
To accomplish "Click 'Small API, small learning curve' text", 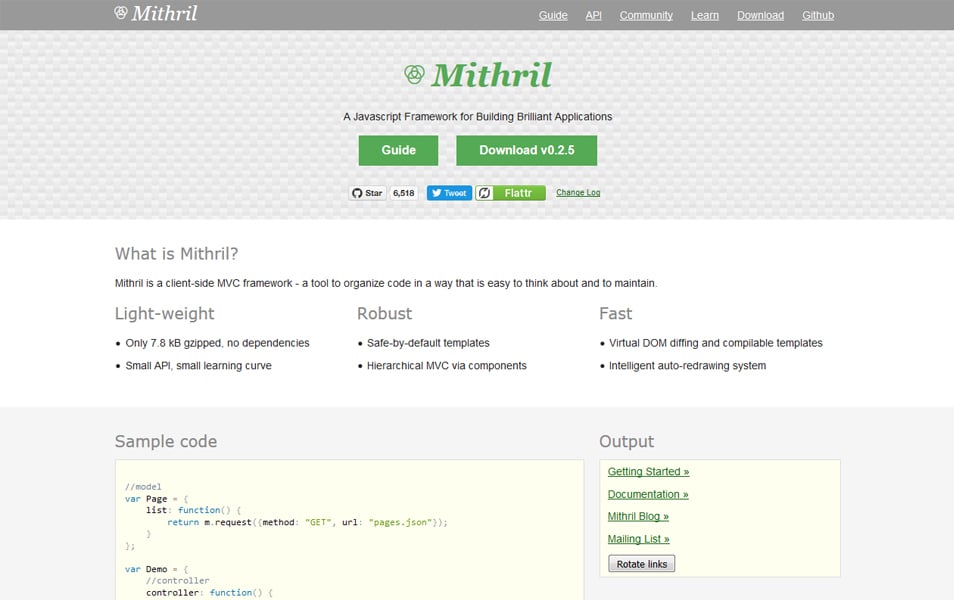I will [198, 366].
